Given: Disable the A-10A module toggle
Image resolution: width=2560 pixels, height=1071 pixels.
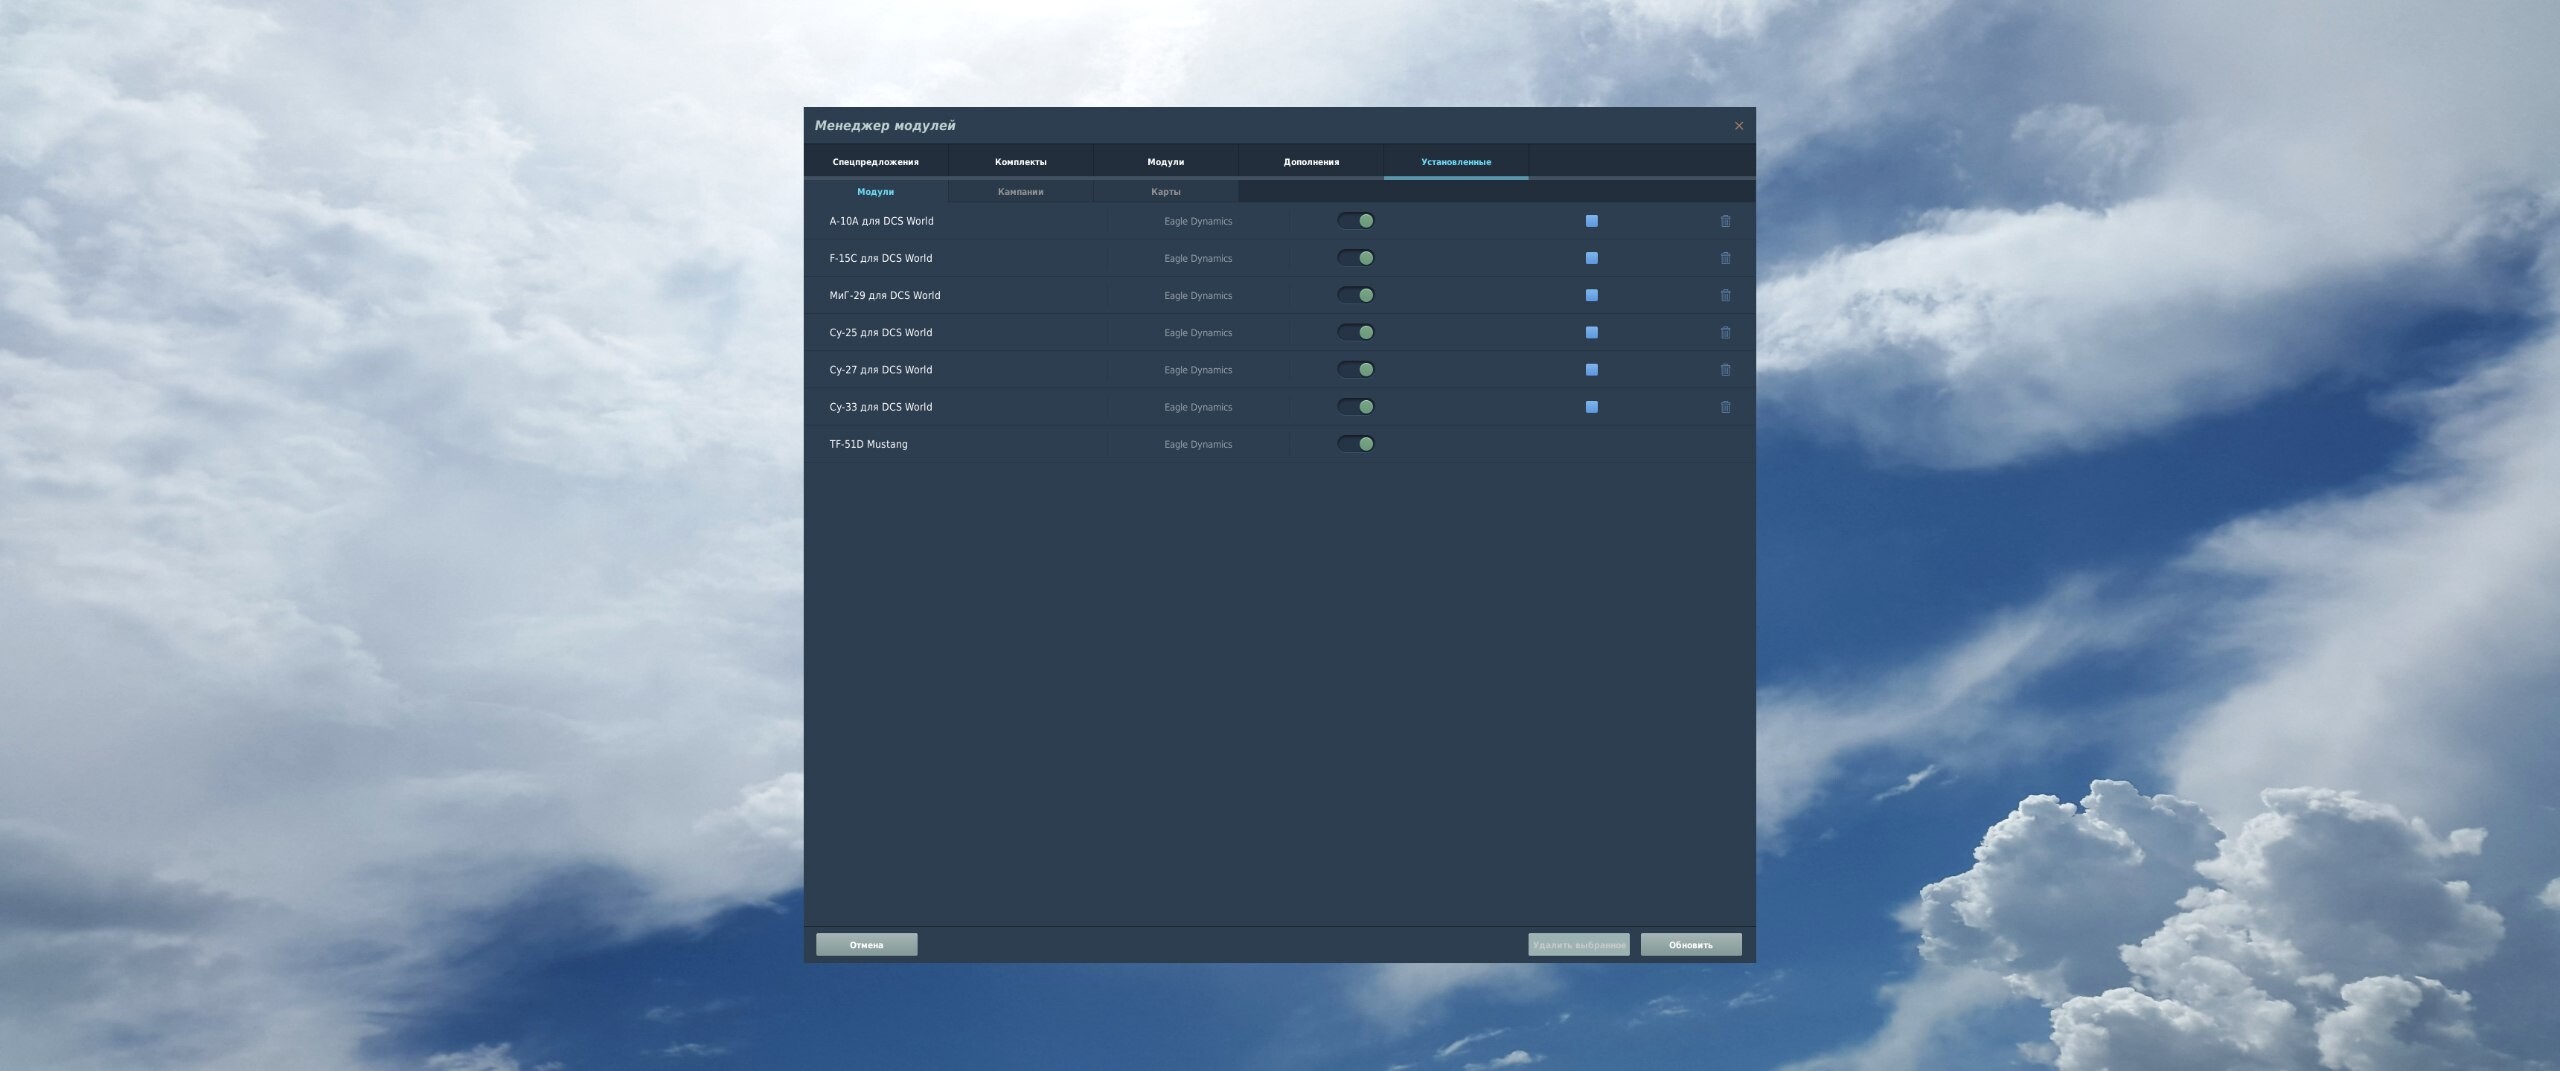Looking at the screenshot, I should (1356, 221).
